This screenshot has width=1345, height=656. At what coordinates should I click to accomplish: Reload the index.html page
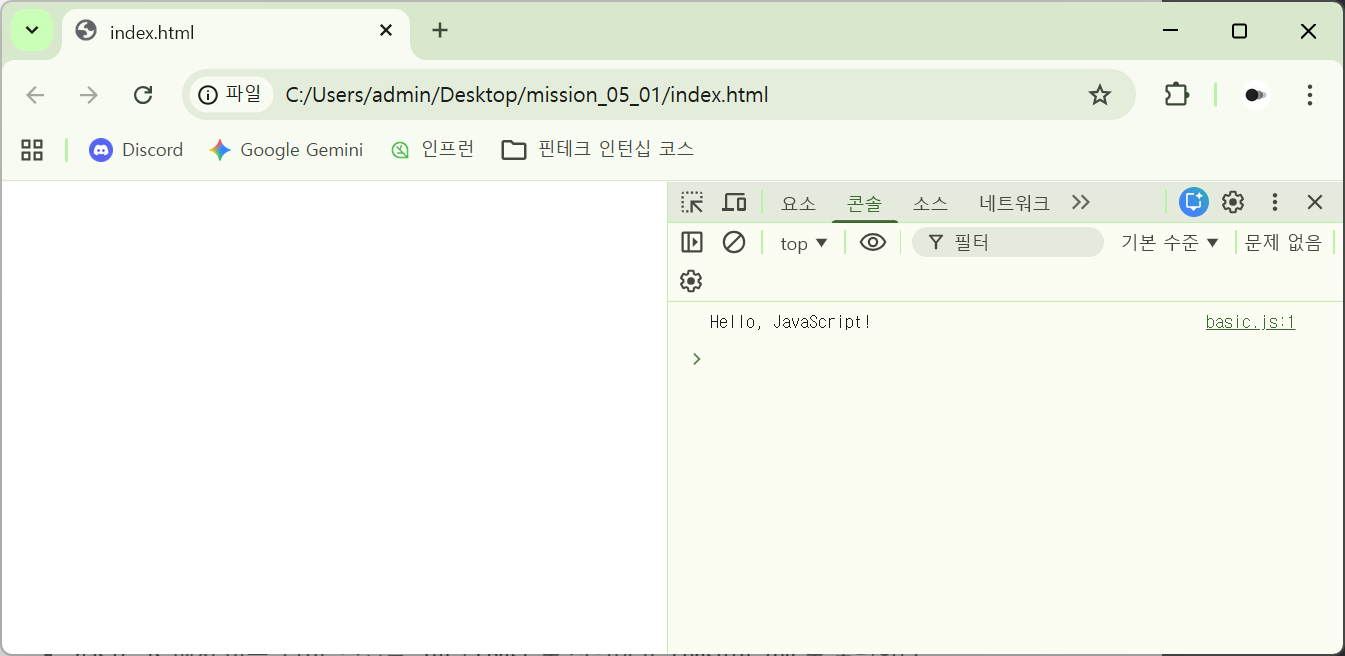point(143,95)
